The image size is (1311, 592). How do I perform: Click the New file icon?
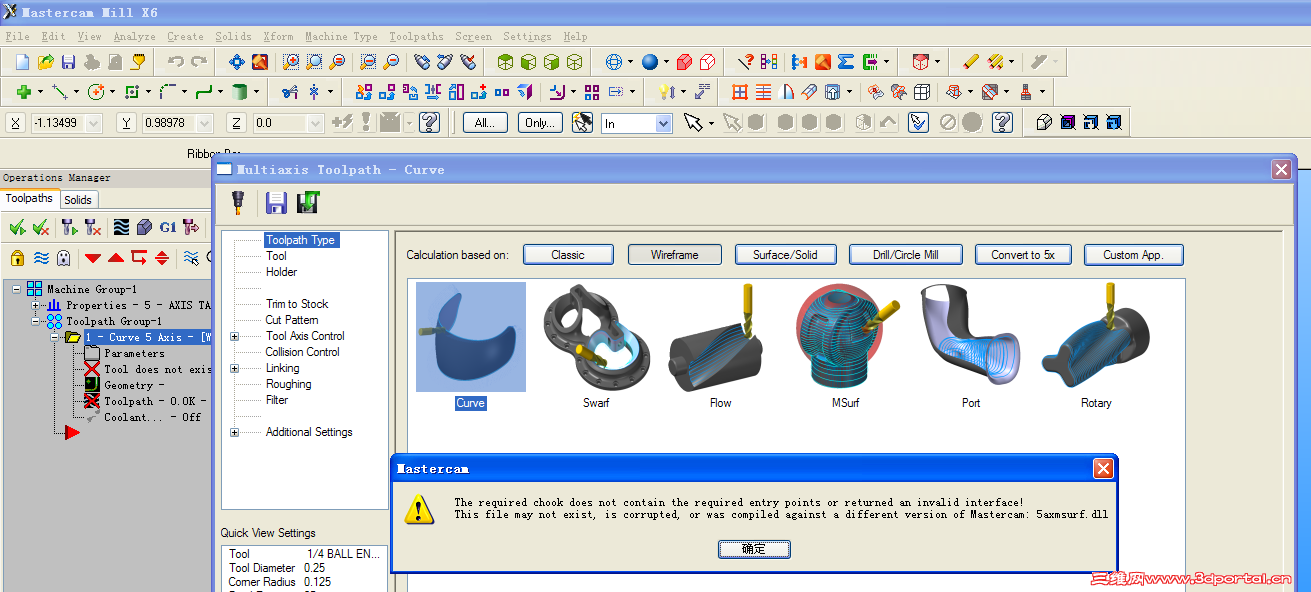pyautogui.click(x=23, y=62)
